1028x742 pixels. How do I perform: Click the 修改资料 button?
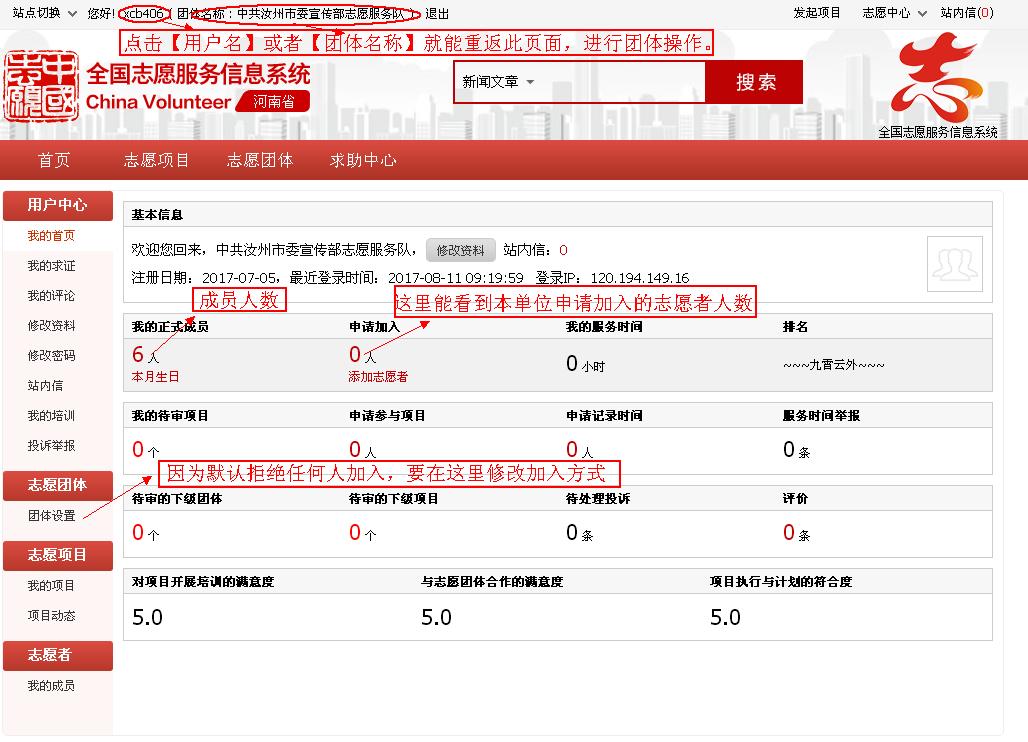pos(460,250)
